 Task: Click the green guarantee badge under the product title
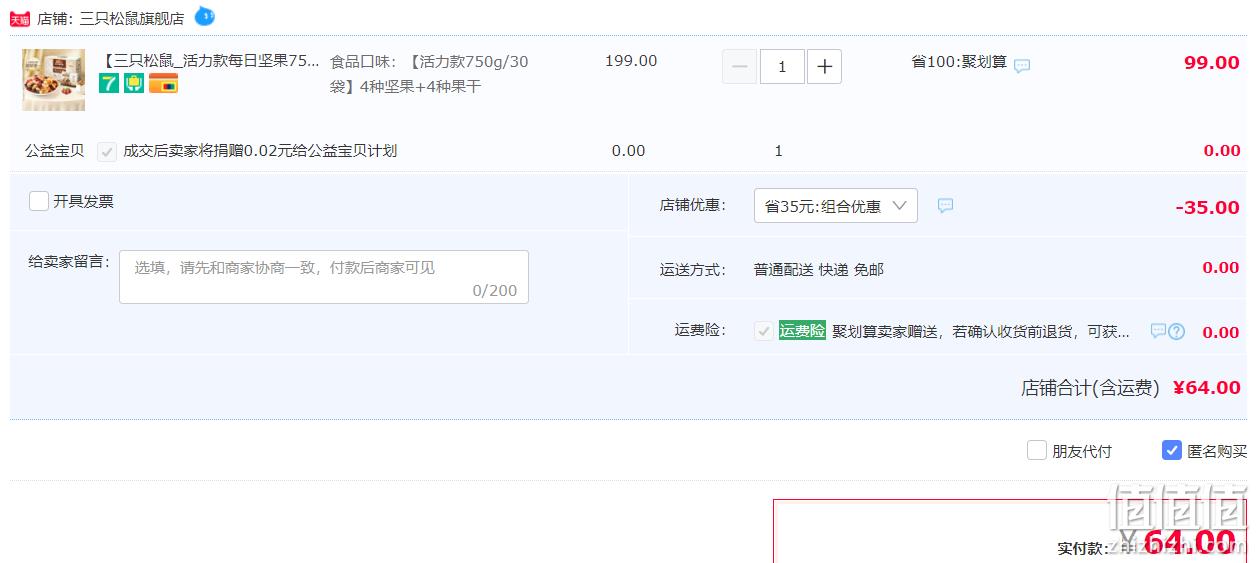134,84
